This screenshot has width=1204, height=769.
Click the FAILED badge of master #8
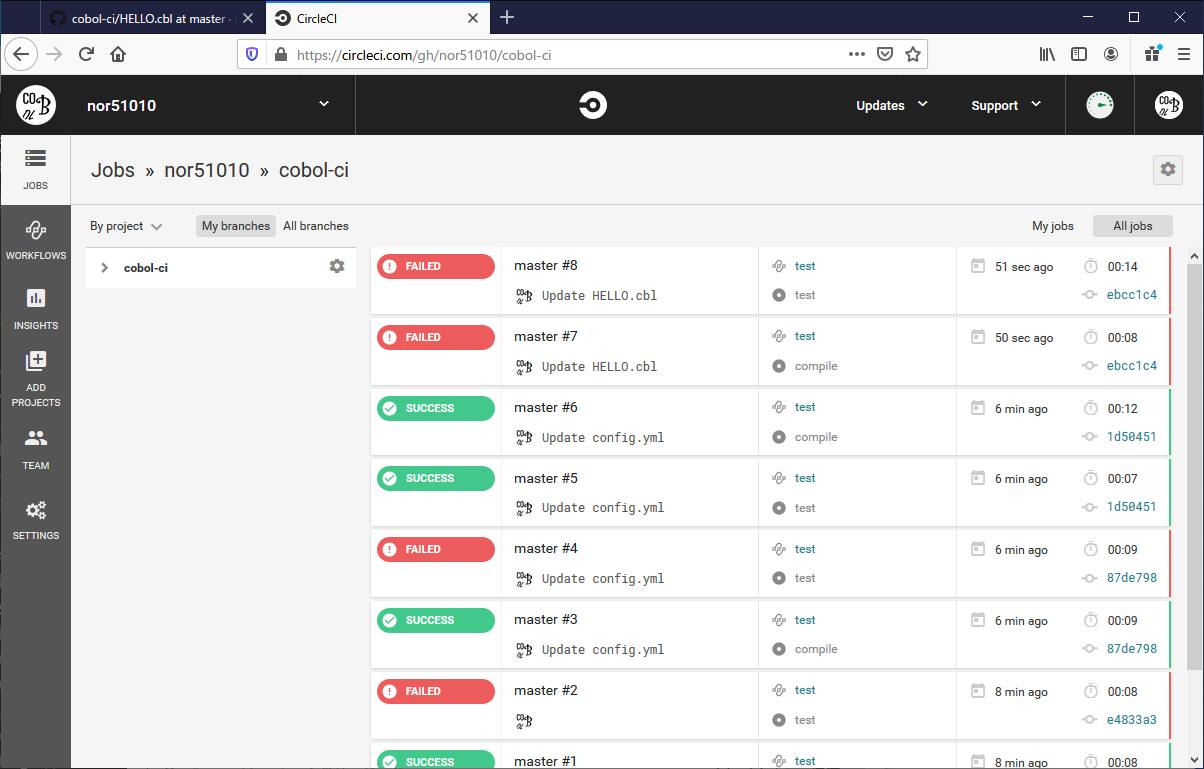pyautogui.click(x=436, y=266)
